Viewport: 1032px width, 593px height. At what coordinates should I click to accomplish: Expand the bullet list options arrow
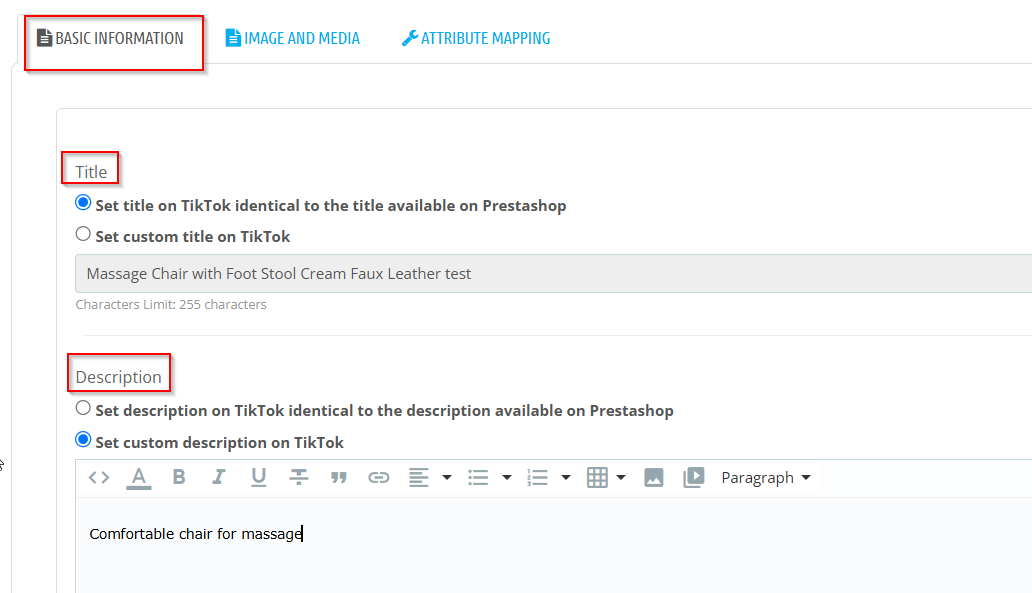tap(507, 478)
